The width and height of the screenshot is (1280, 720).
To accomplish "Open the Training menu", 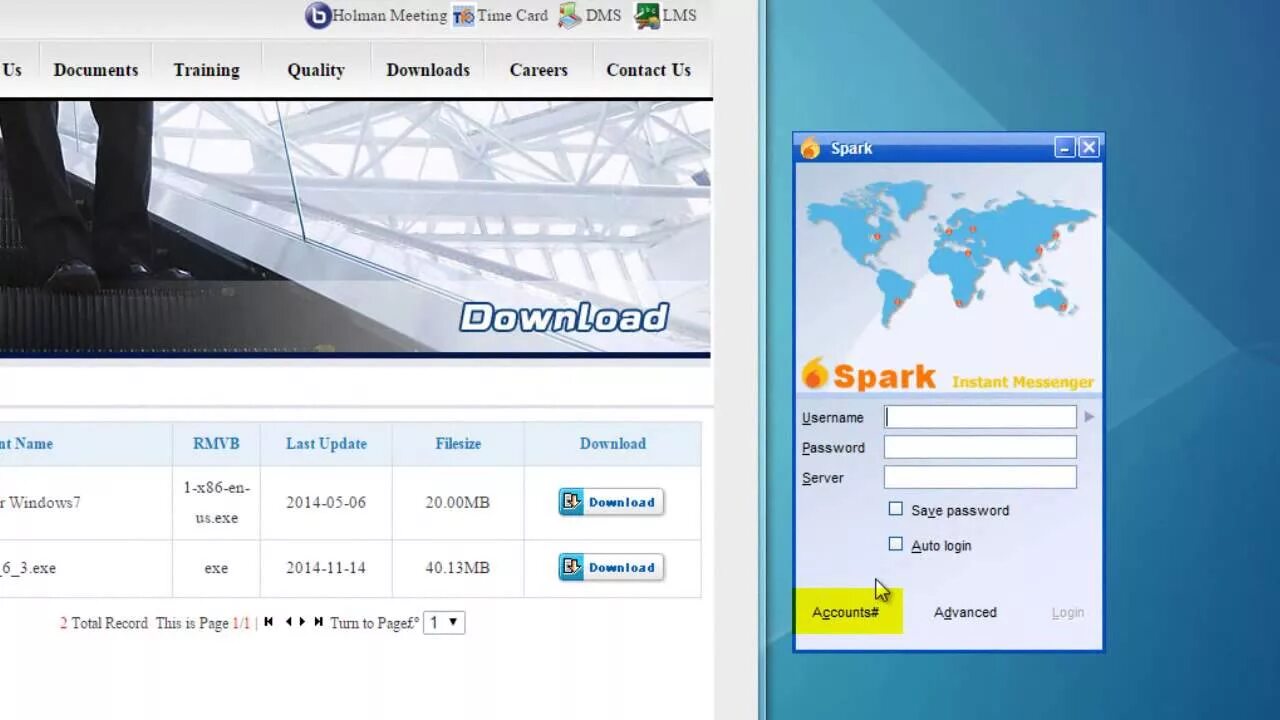I will [x=206, y=70].
